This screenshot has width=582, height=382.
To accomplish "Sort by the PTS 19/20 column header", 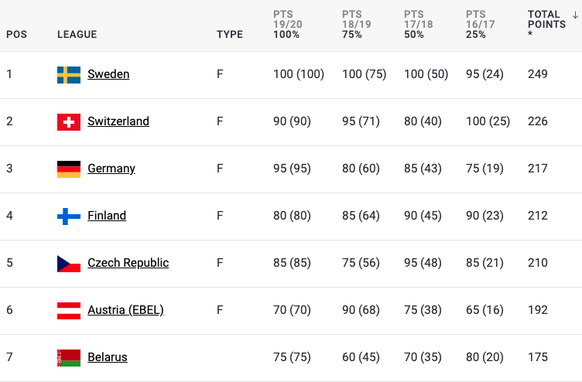I will 288,25.
